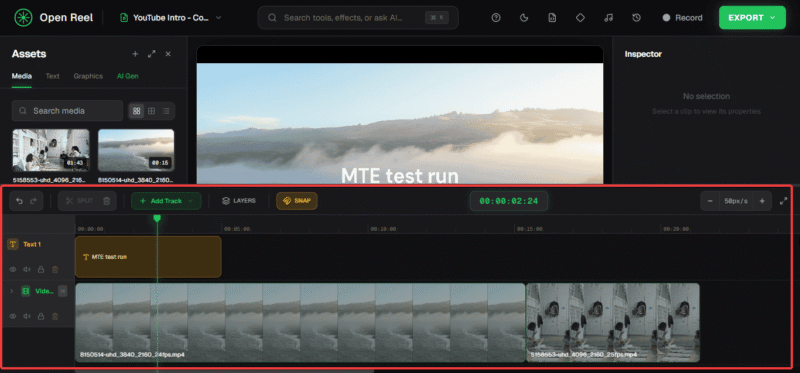The height and width of the screenshot is (373, 800).
Task: Click the 00:05:00 ruler mark
Action: pyautogui.click(x=236, y=229)
